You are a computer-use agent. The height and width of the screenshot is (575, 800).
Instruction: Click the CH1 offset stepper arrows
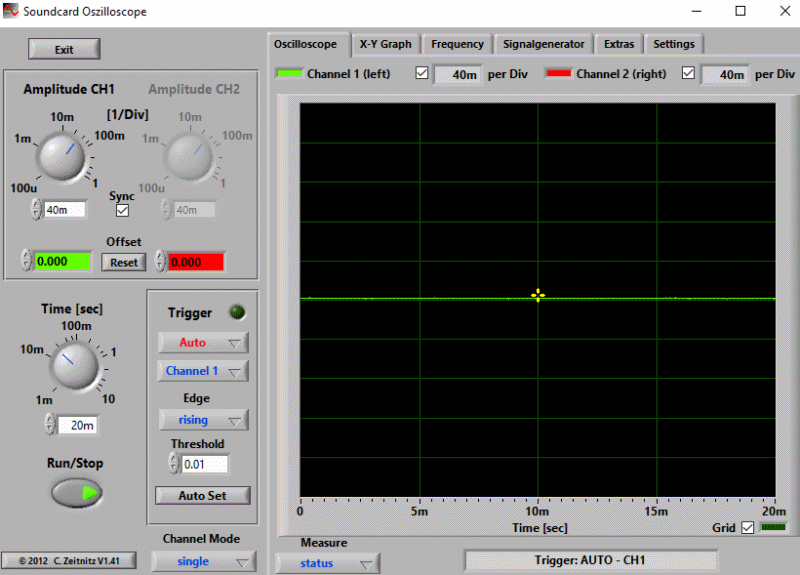pos(26,260)
